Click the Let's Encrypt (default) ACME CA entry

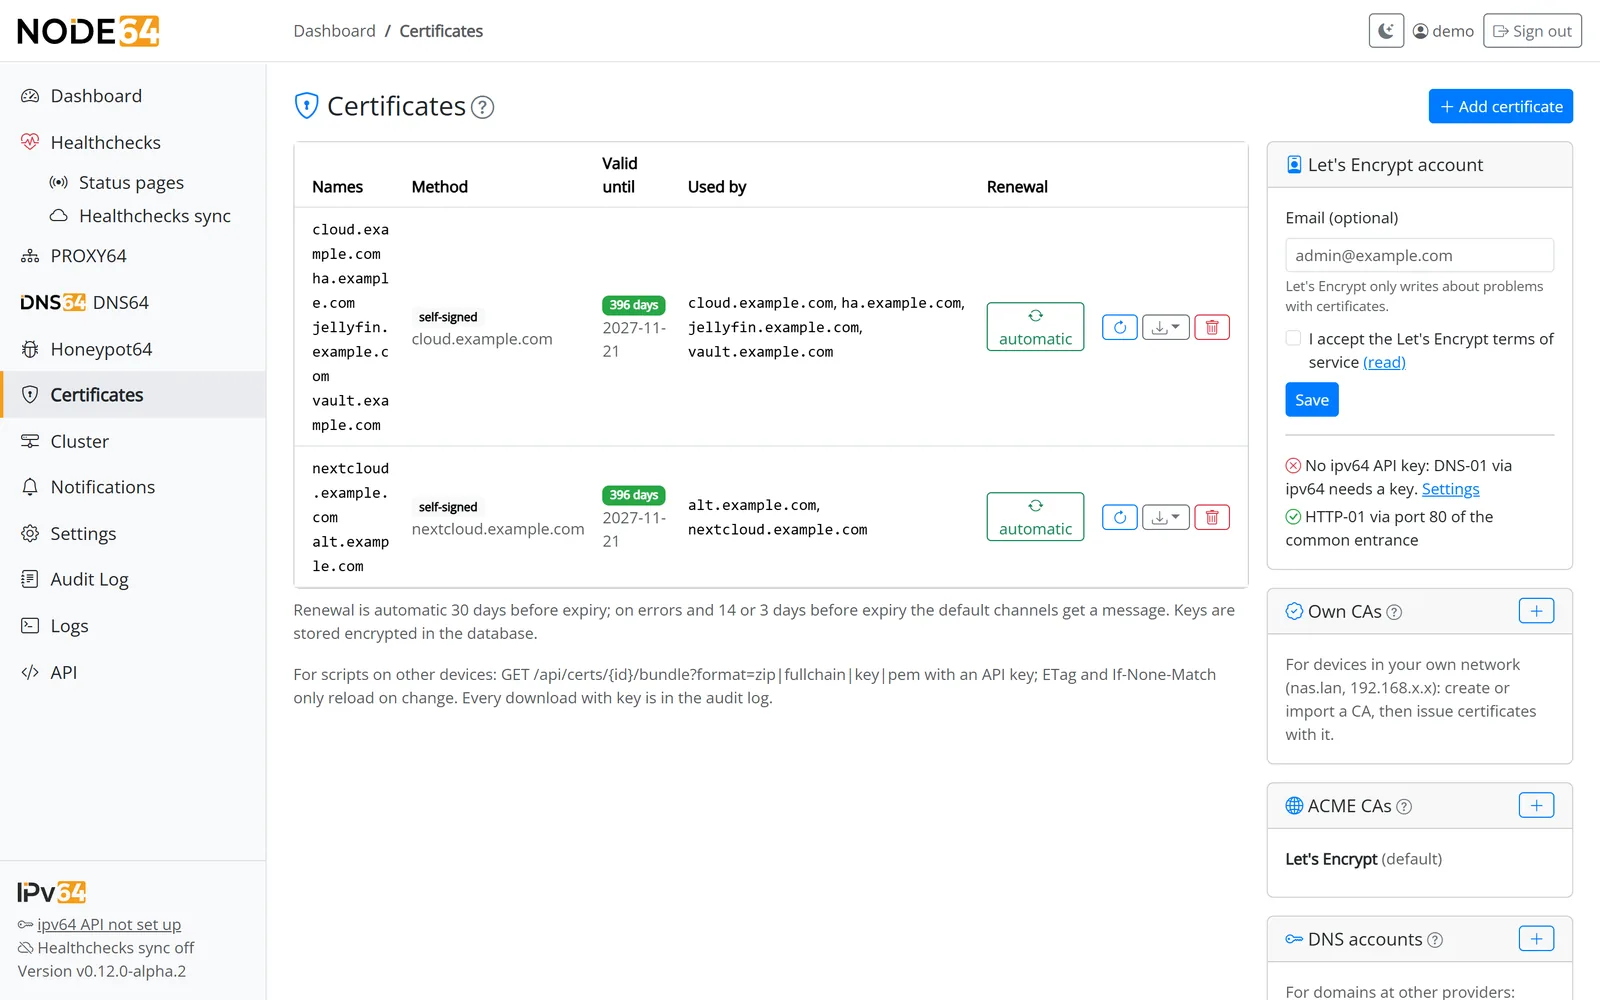tap(1363, 859)
